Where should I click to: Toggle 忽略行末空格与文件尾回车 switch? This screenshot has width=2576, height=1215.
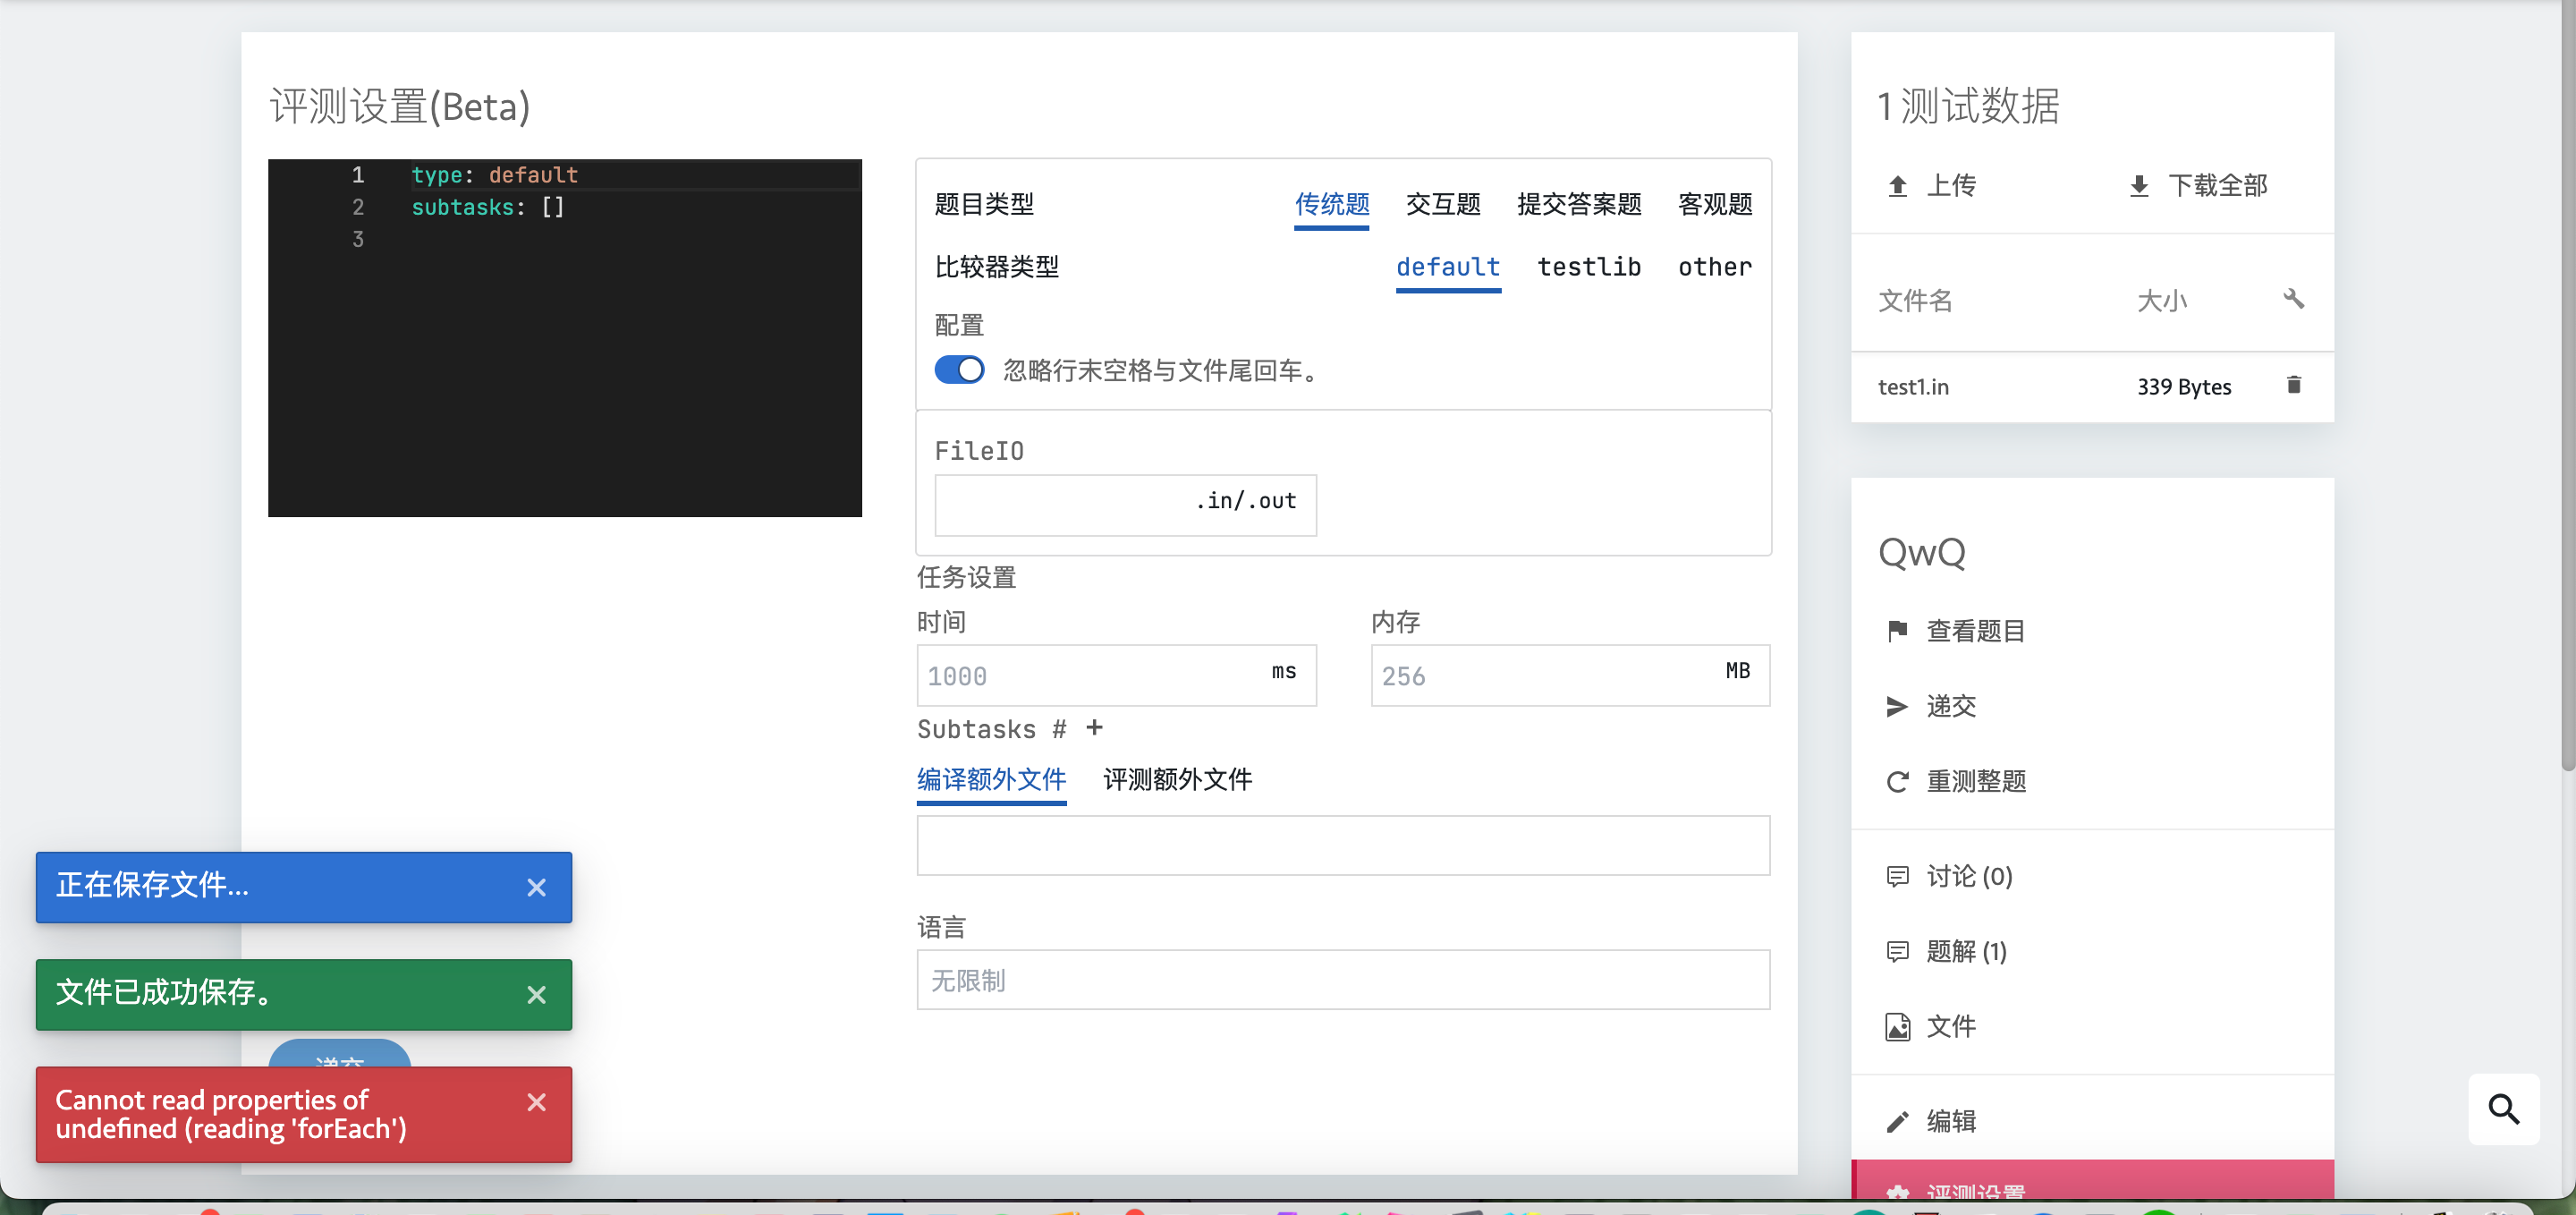point(959,369)
